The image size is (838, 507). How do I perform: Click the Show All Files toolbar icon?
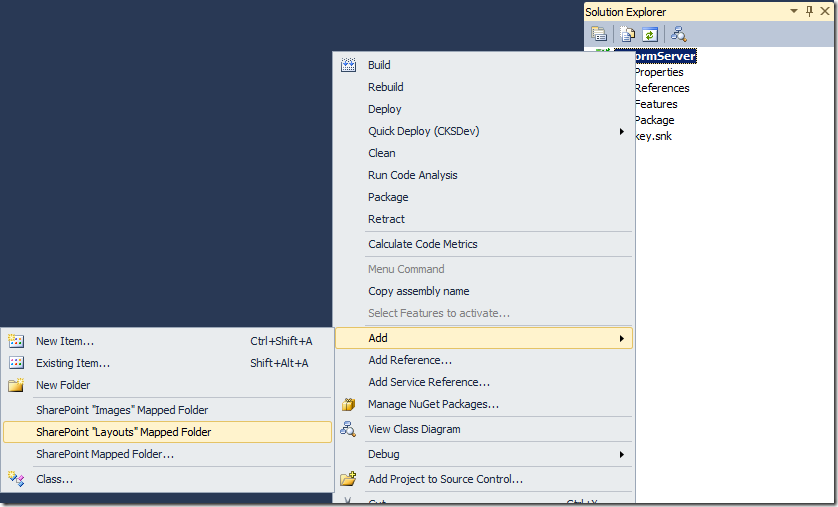point(627,34)
